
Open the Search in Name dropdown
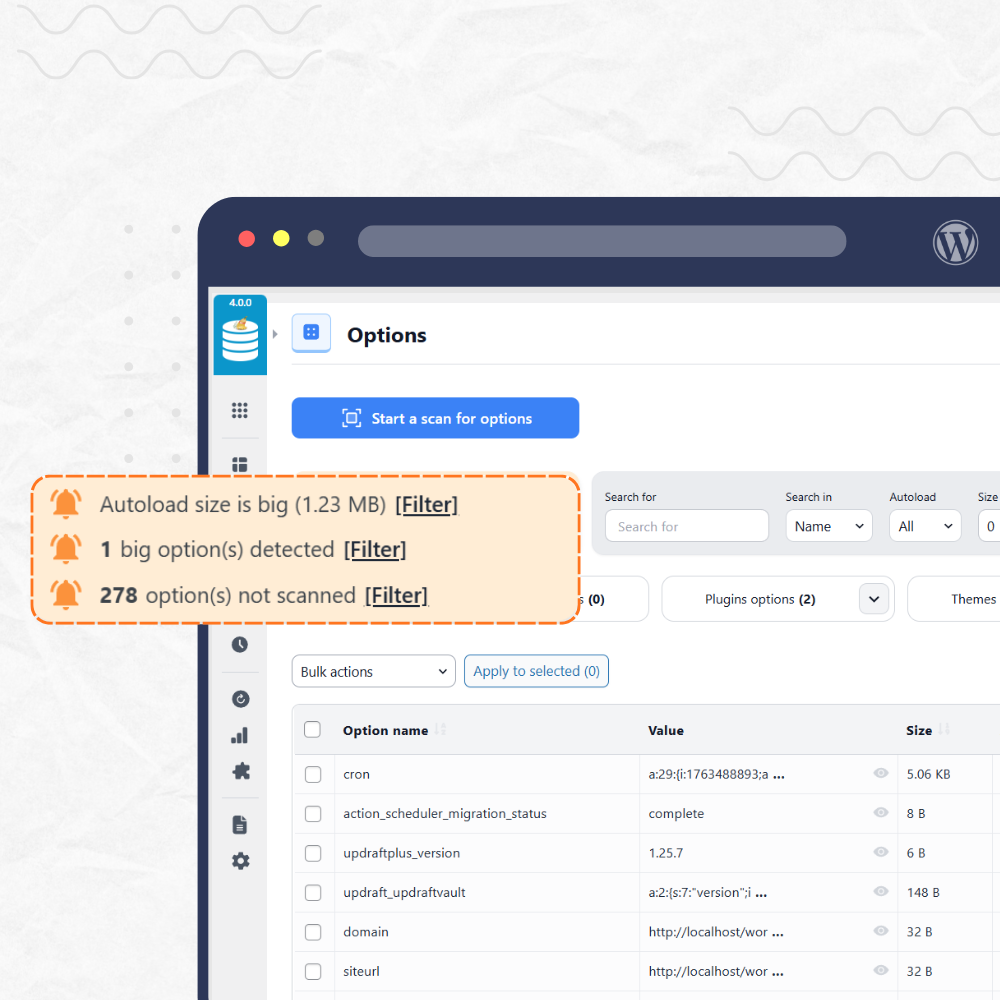click(x=828, y=525)
